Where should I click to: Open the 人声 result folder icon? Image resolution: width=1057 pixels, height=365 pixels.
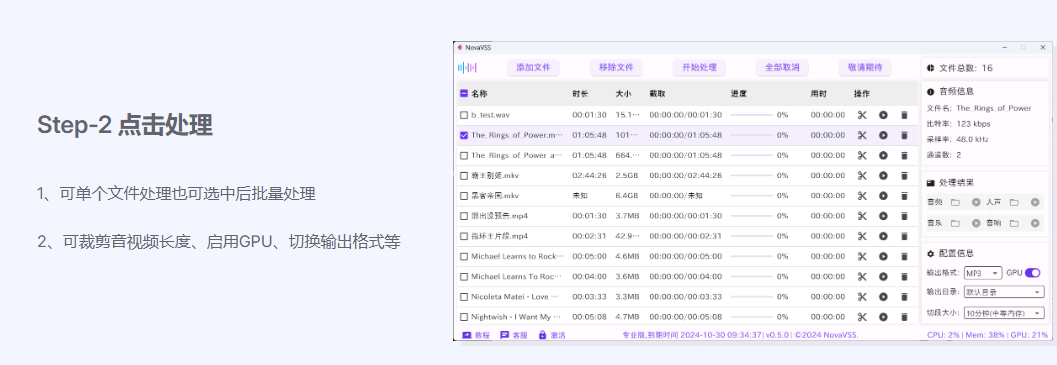[1013, 202]
